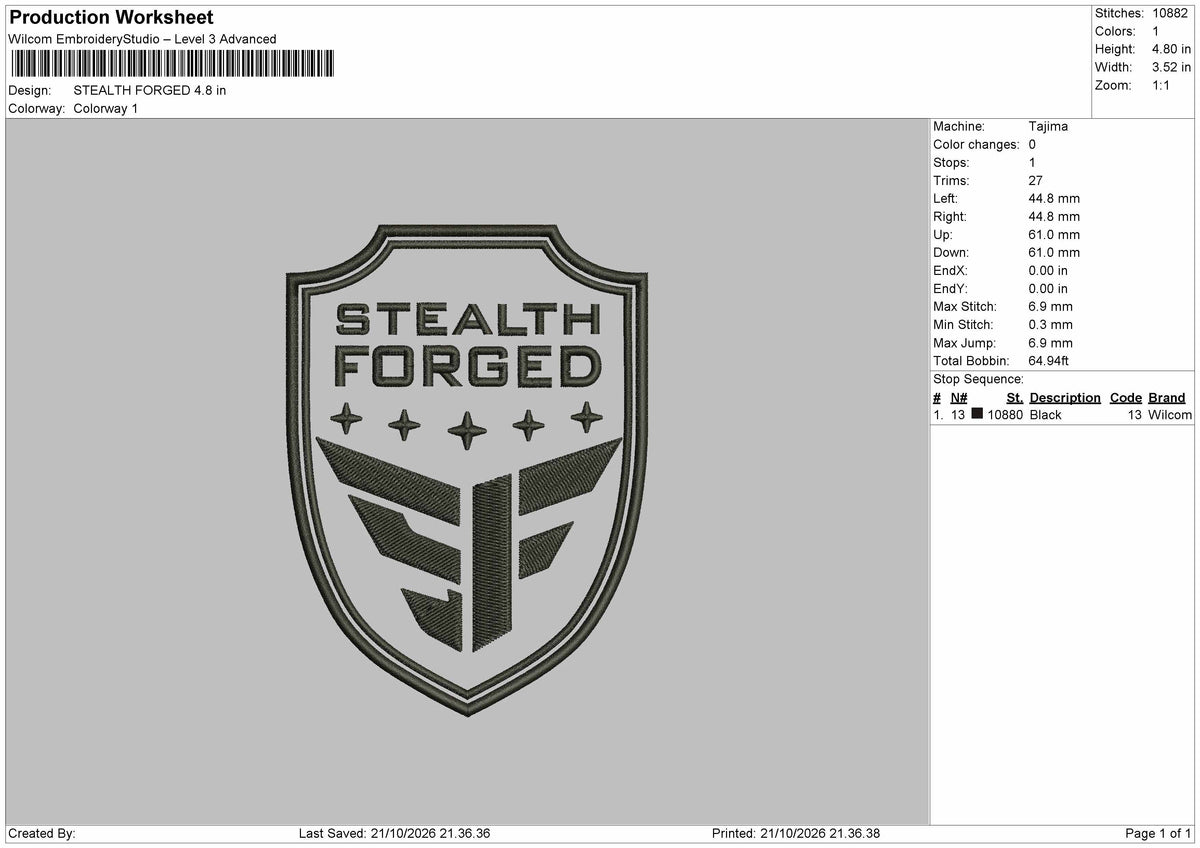Click the Down value 61.0 mm
The height and width of the screenshot is (848, 1200).
click(x=1054, y=252)
